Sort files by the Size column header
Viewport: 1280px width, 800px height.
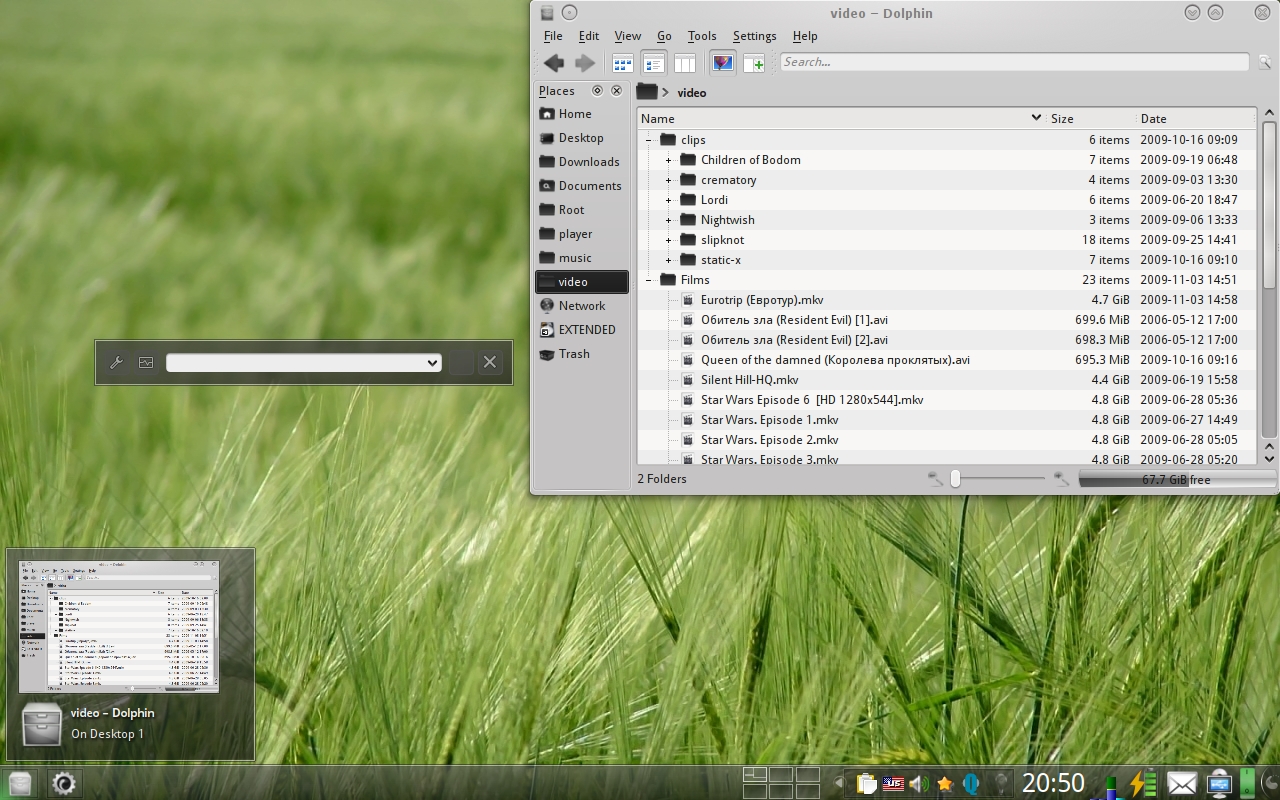1091,118
